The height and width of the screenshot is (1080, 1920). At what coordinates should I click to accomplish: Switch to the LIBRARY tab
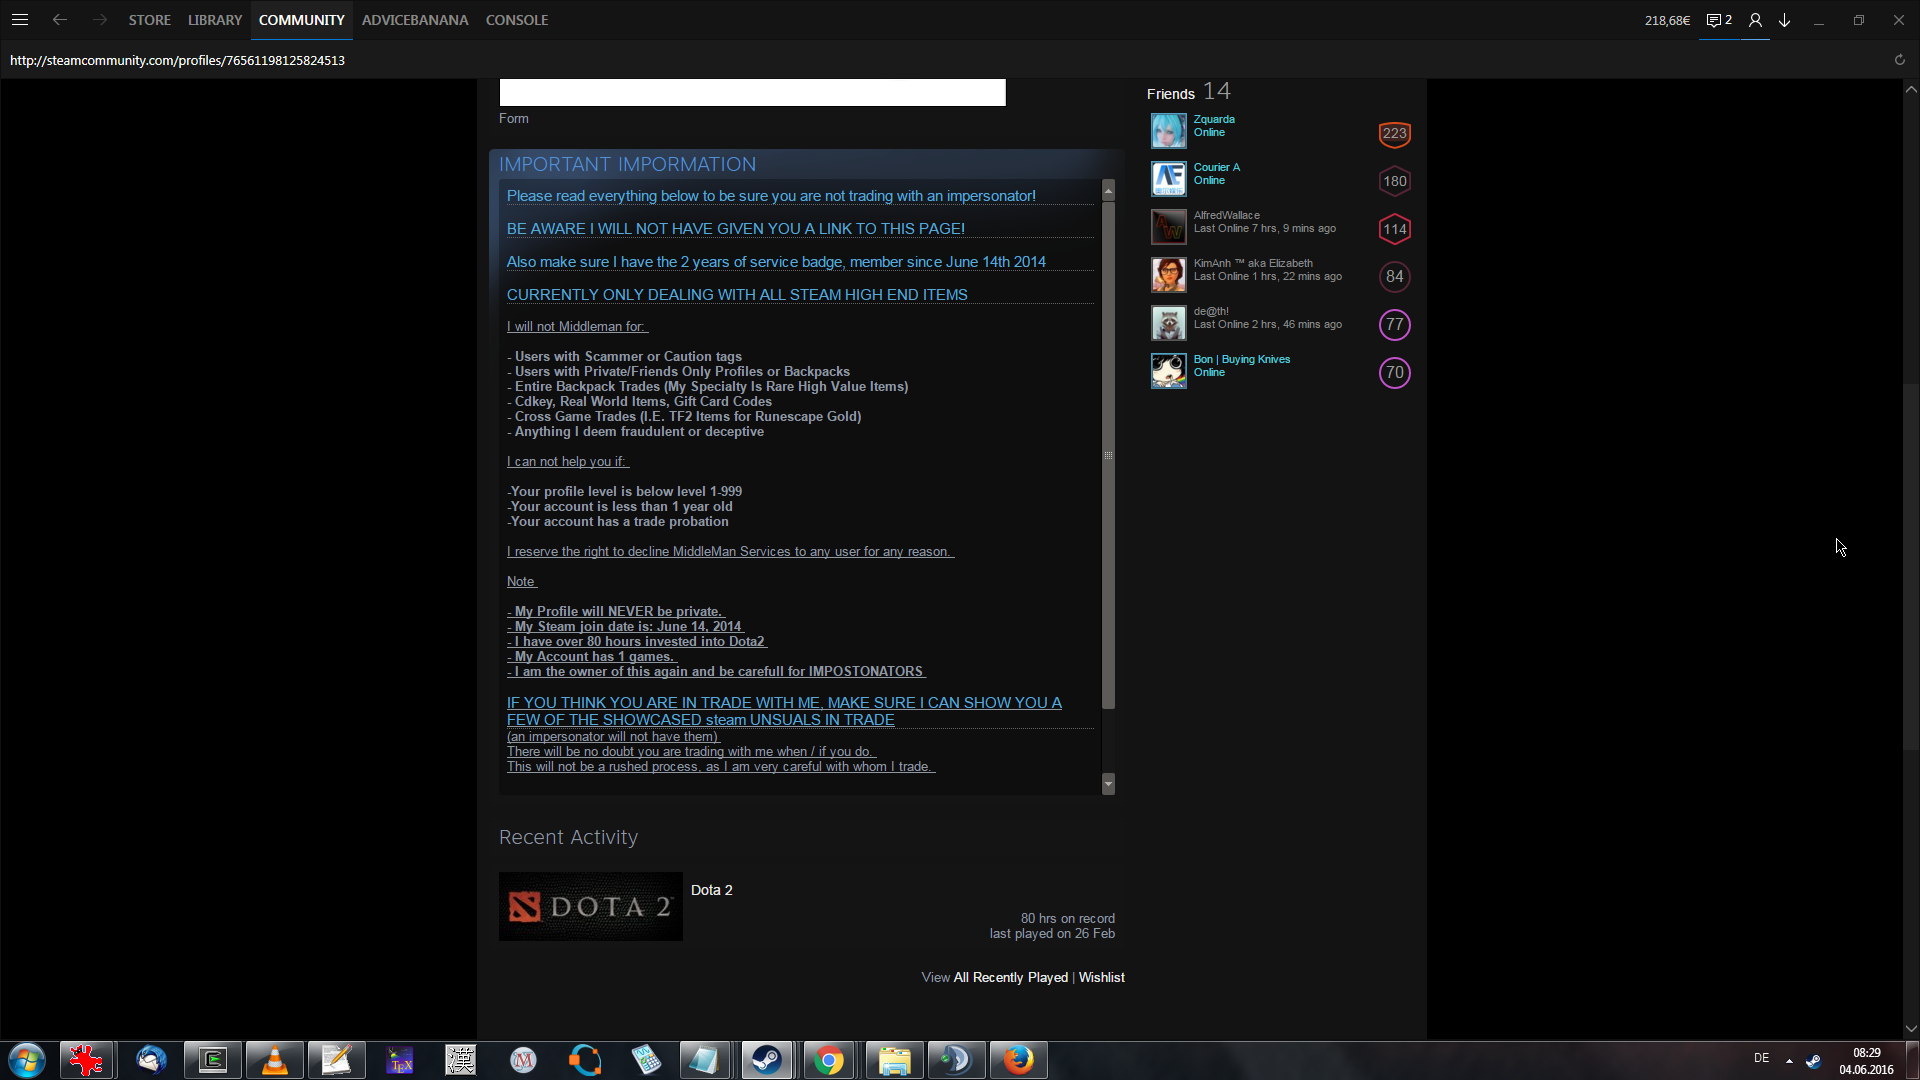click(x=214, y=20)
